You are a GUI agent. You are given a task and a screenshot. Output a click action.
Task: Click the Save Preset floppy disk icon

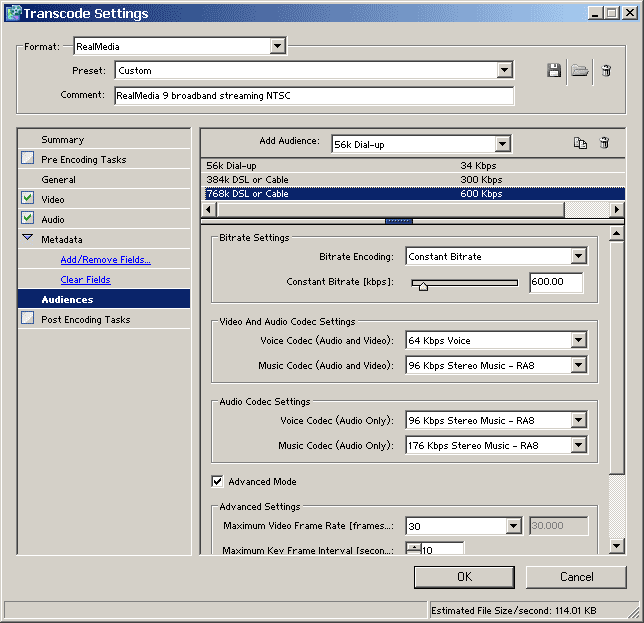click(554, 71)
